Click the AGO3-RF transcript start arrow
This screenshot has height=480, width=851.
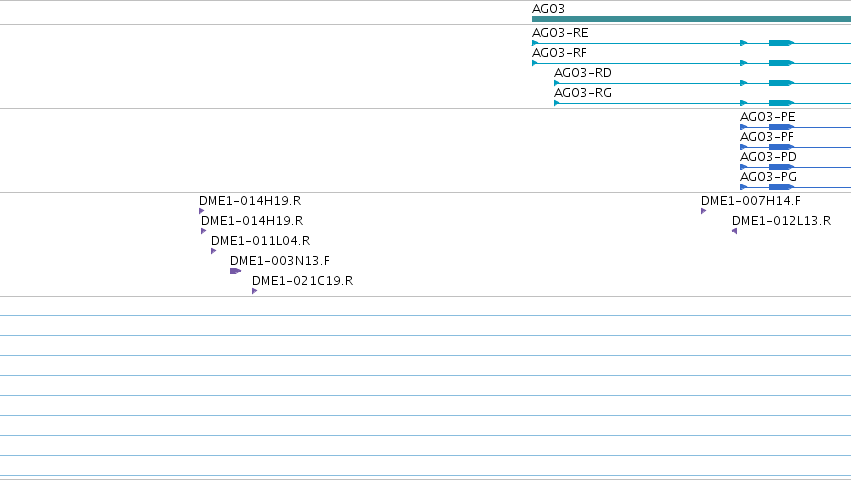(535, 63)
